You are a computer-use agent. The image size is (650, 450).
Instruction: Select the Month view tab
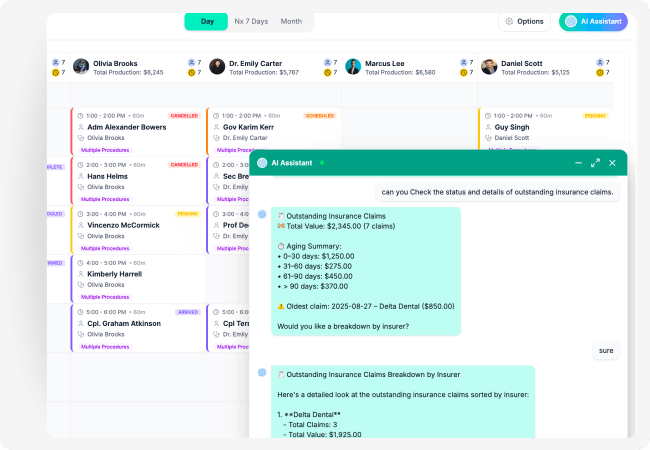pyautogui.click(x=291, y=21)
